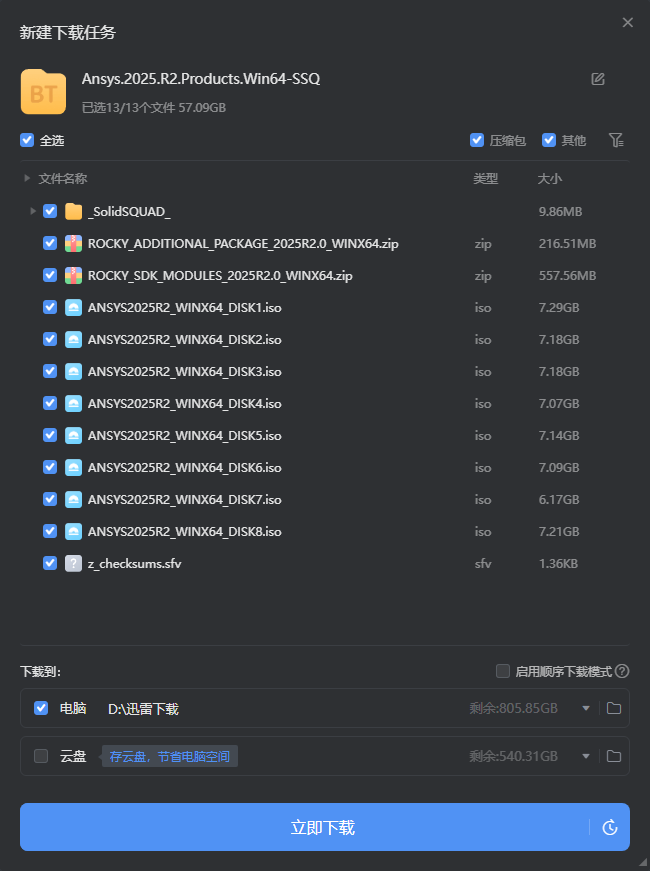Click the 1.36KB size value
Viewport: 650px width, 871px height.
pos(558,563)
